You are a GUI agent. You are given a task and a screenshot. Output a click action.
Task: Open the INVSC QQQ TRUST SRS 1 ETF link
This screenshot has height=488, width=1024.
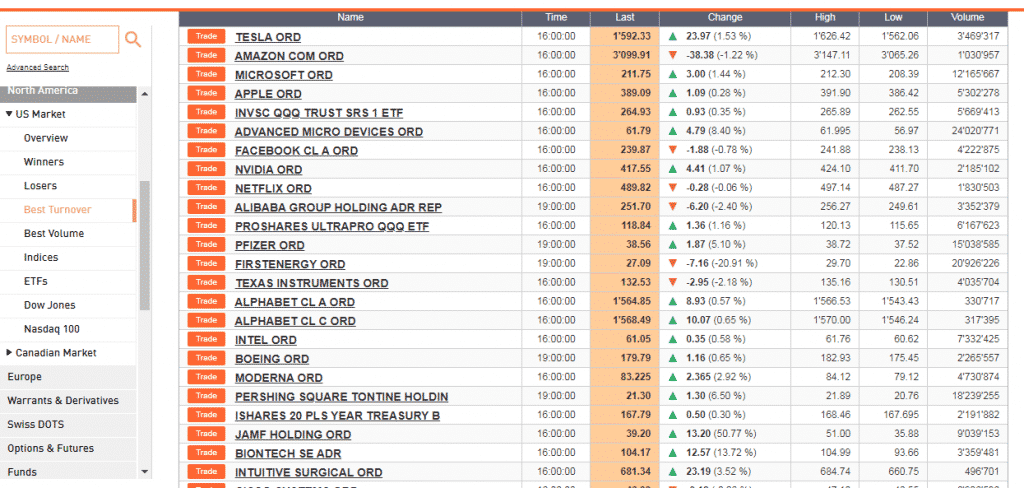(319, 113)
